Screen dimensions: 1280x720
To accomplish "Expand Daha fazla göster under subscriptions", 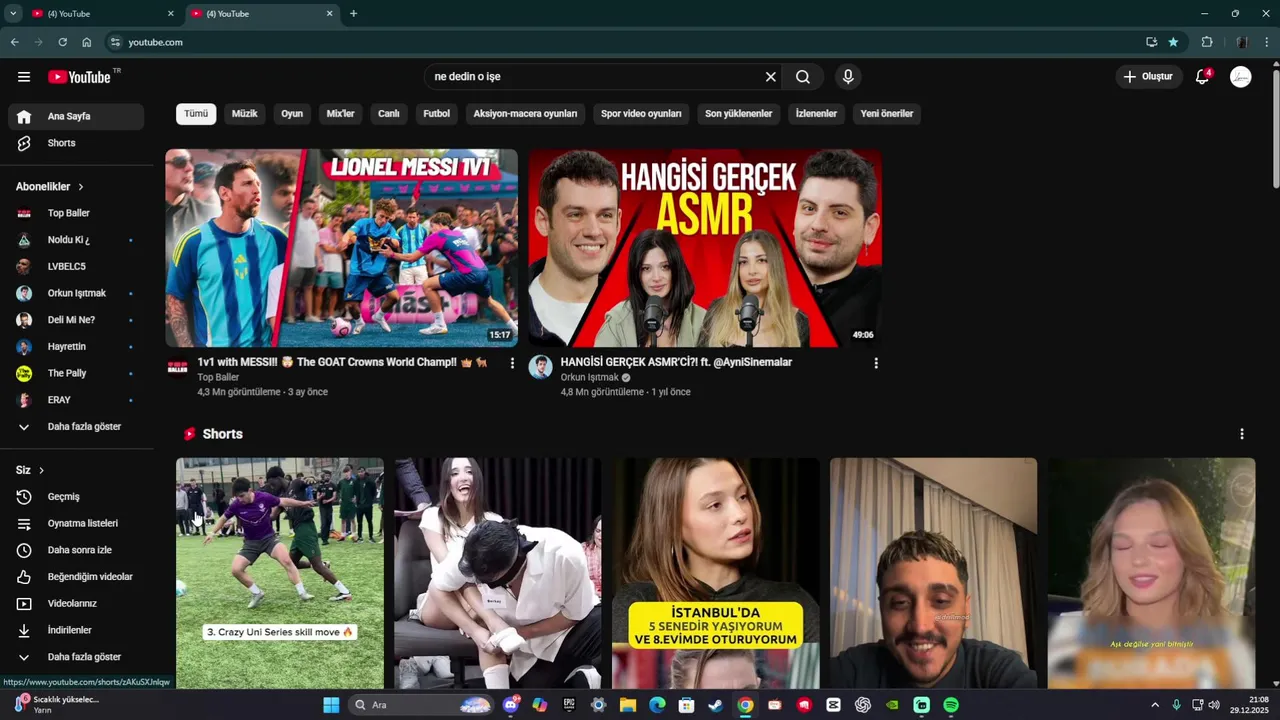I will pyautogui.click(x=76, y=427).
